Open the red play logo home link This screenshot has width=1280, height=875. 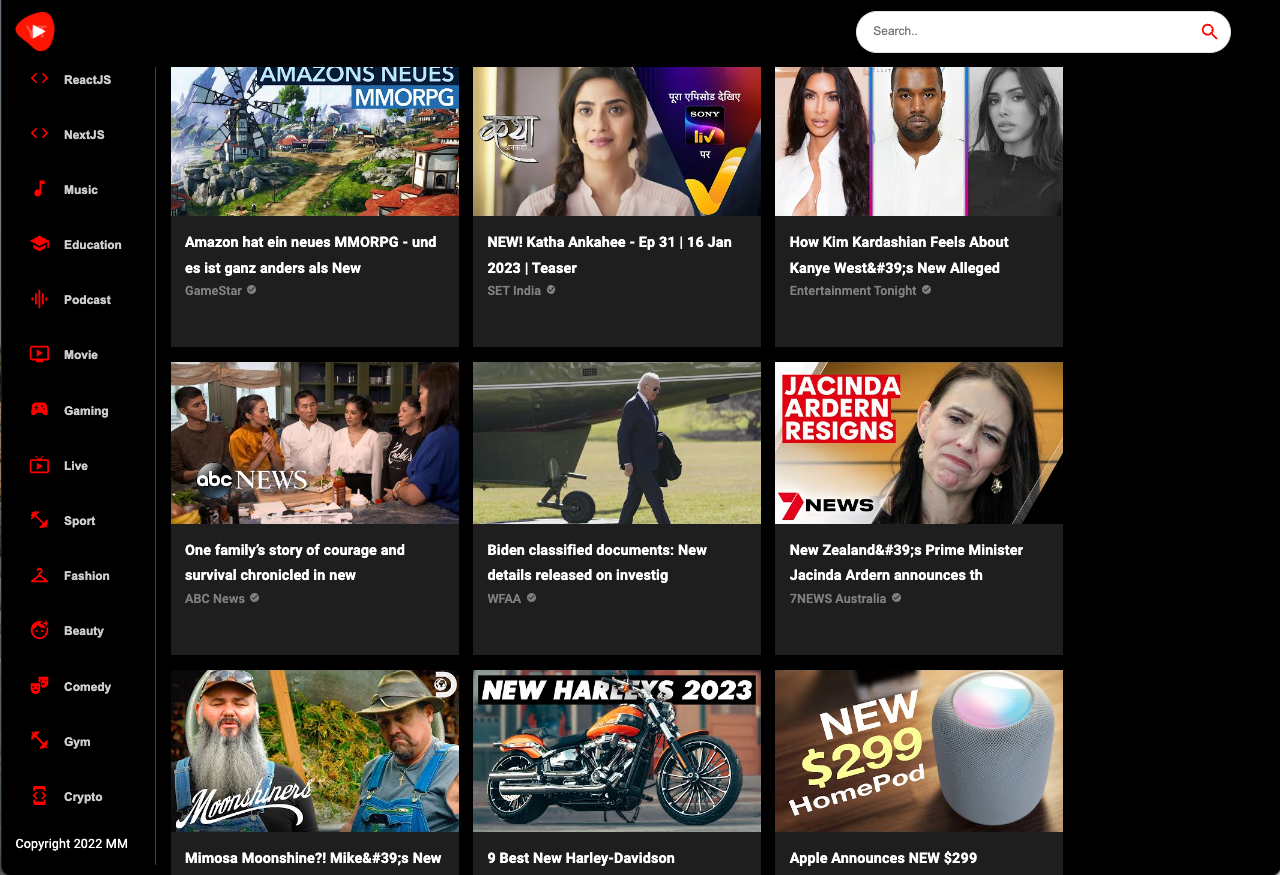(x=35, y=32)
